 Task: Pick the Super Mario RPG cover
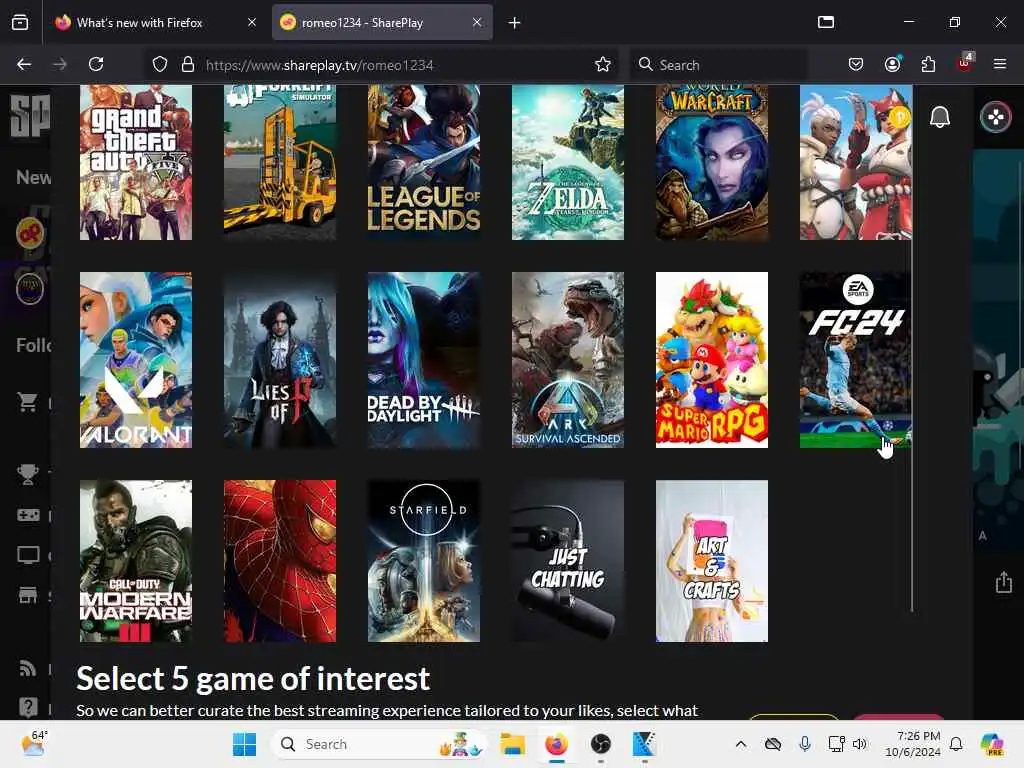pyautogui.click(x=712, y=360)
